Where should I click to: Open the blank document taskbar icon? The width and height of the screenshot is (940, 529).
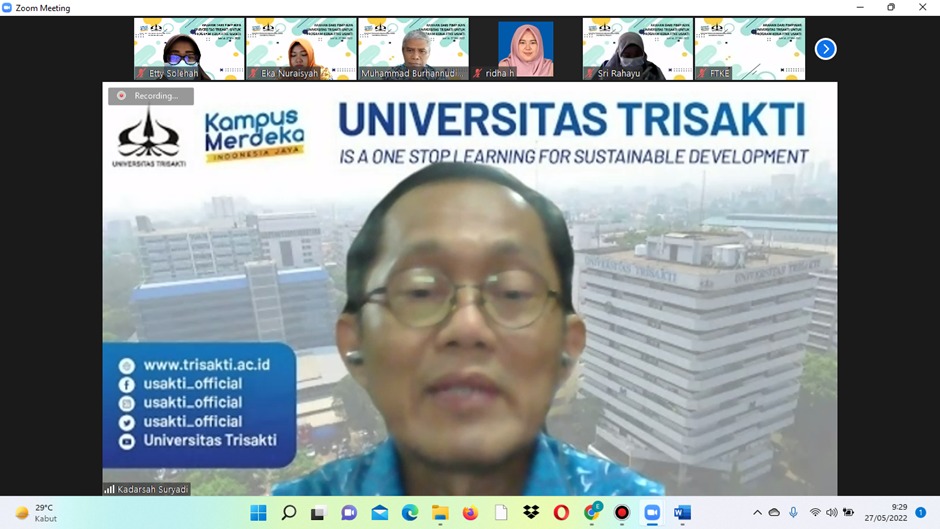501,513
